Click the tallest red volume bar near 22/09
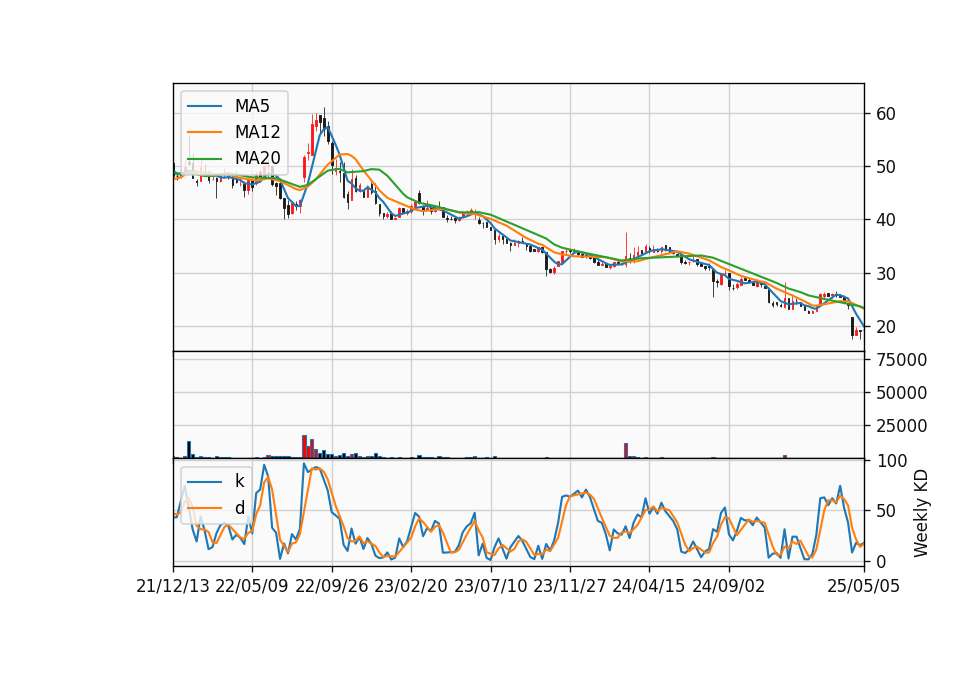The width and height of the screenshot is (960, 690). click(304, 446)
